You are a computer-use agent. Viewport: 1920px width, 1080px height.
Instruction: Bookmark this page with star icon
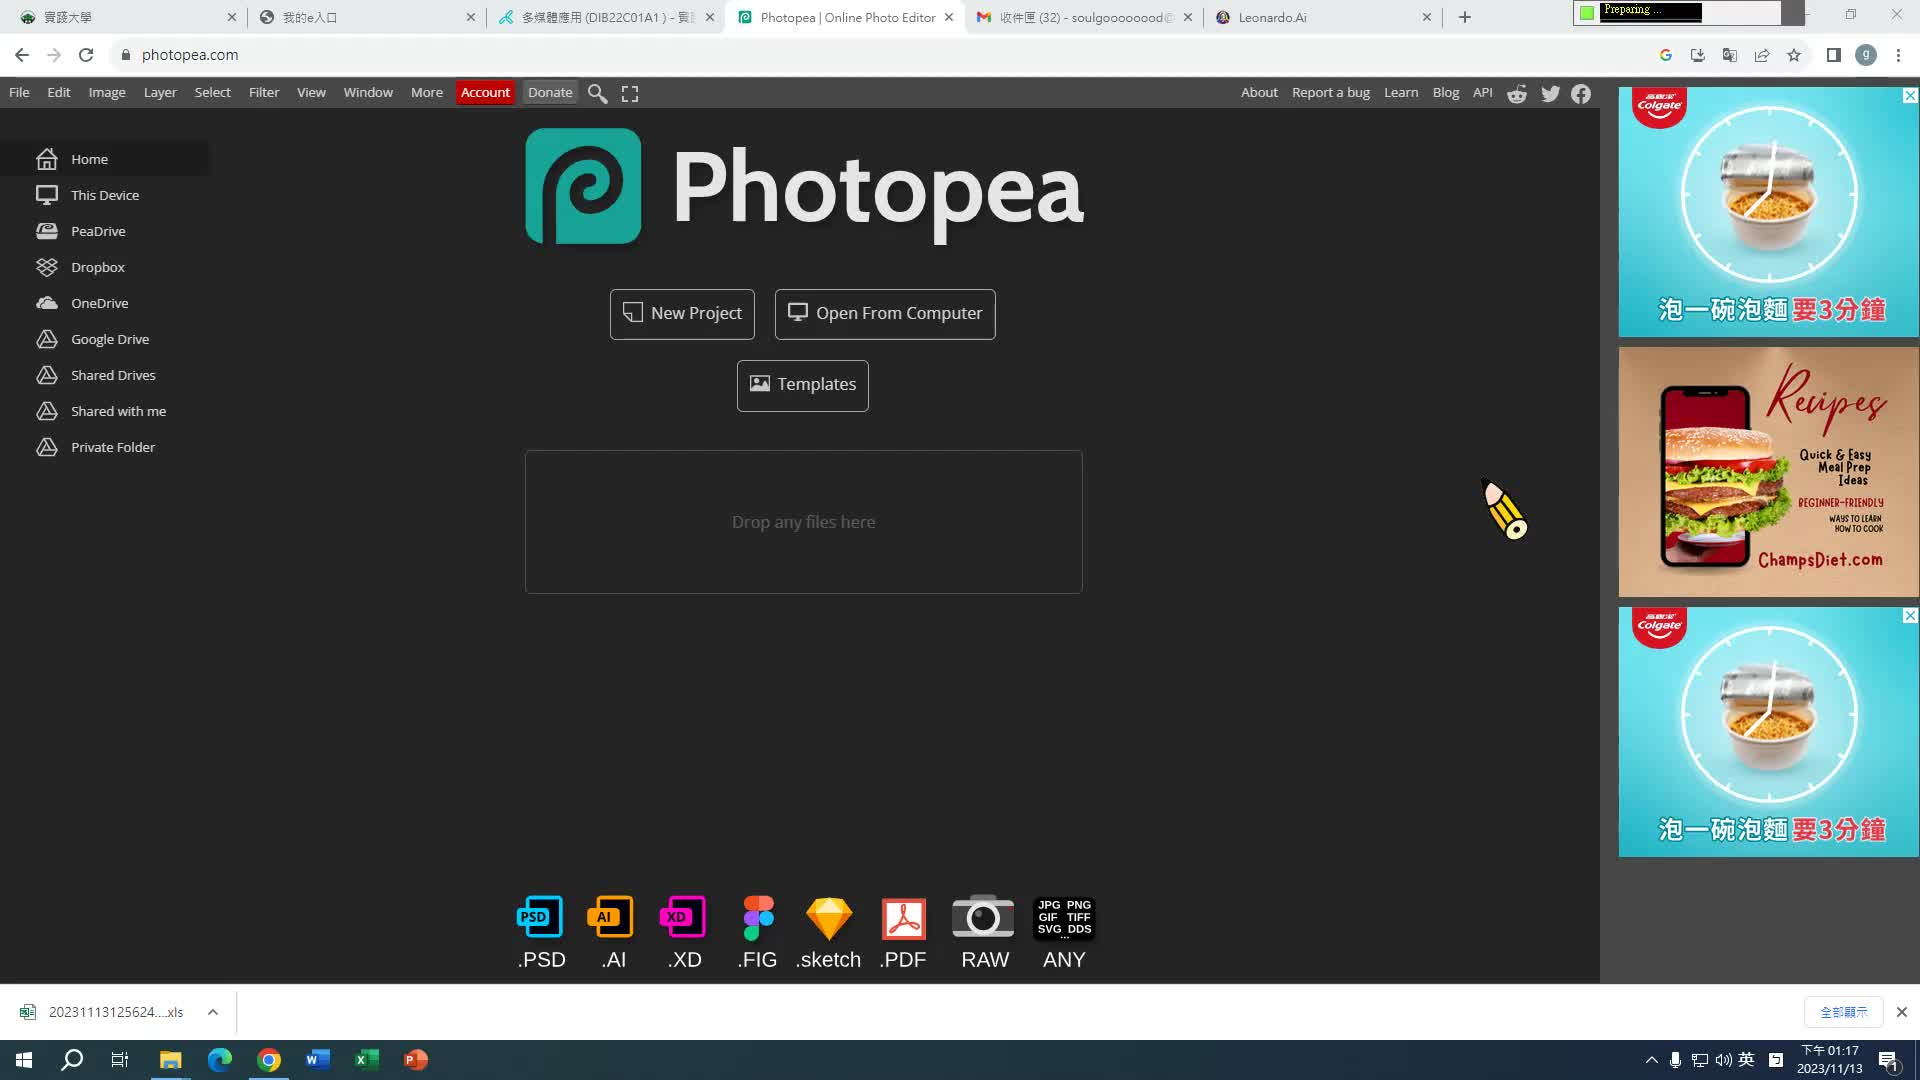pos(1794,55)
